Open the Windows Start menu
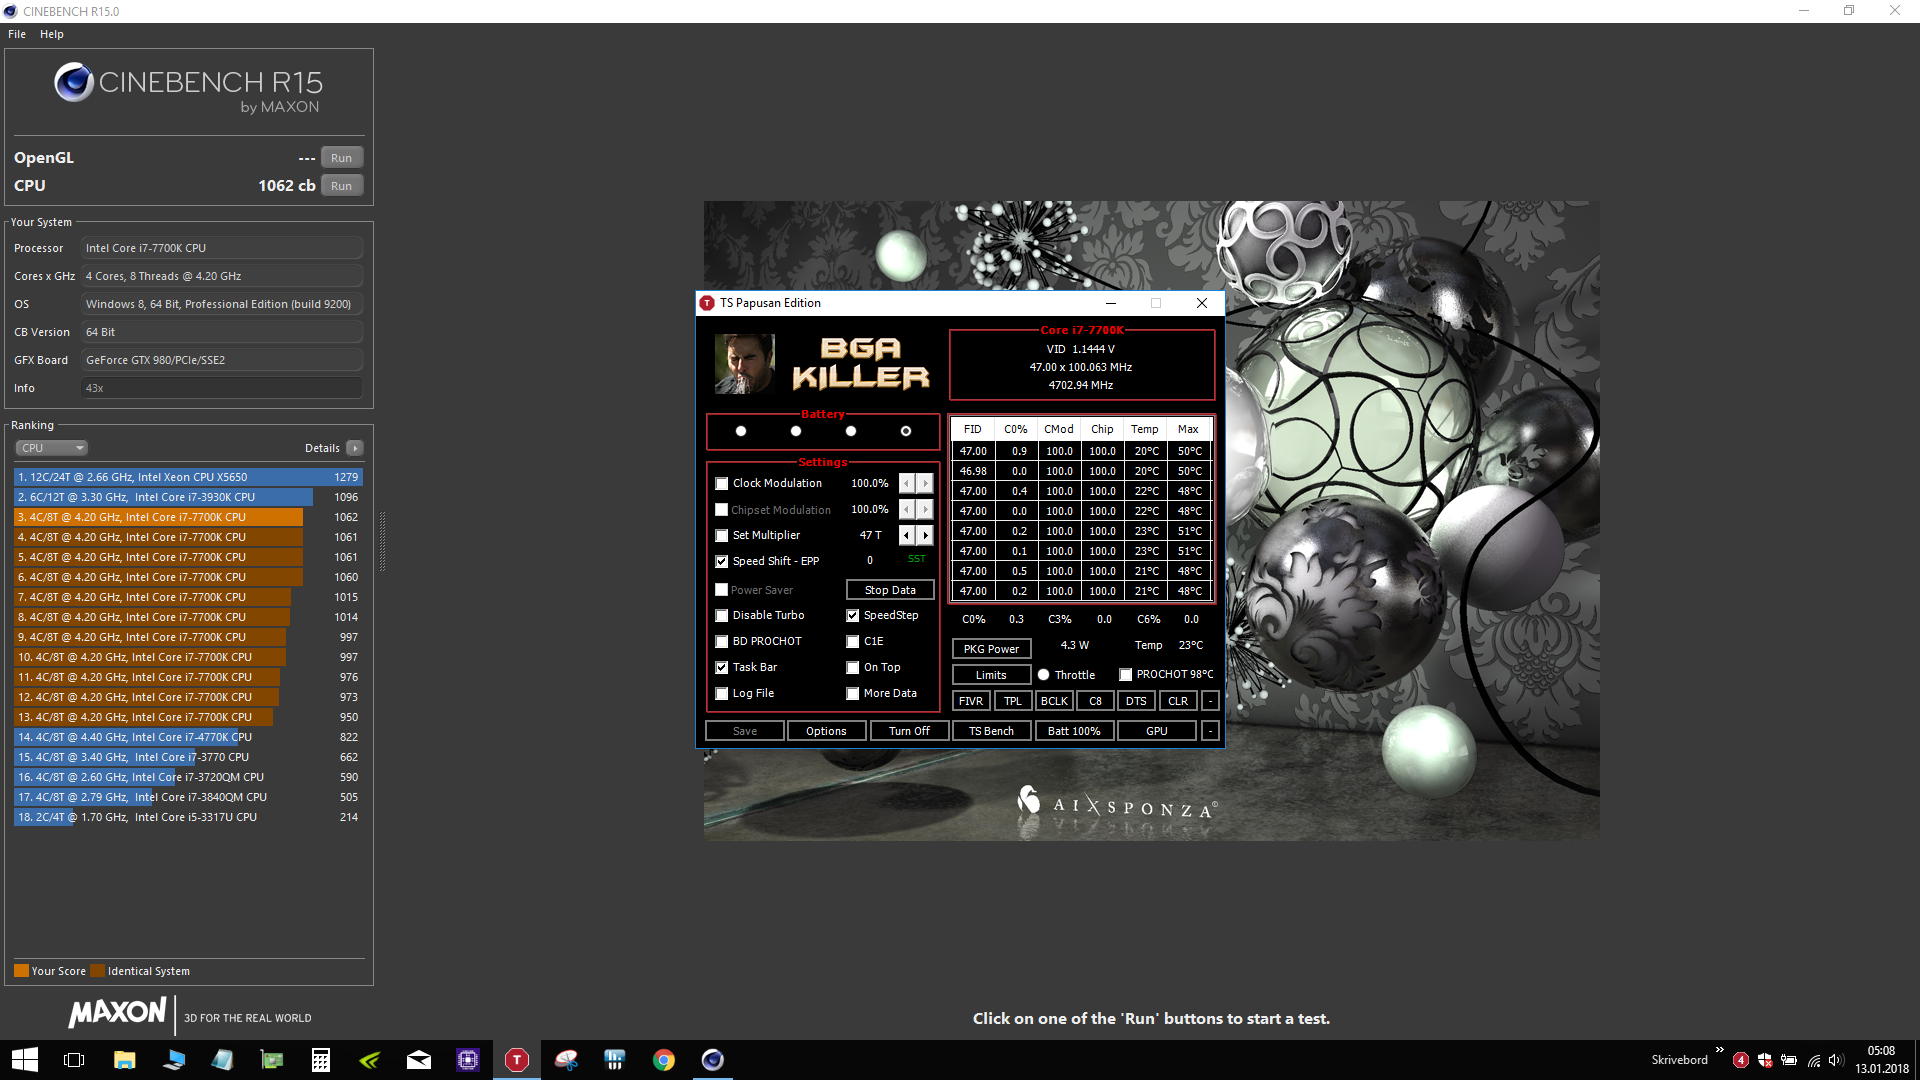 pyautogui.click(x=24, y=1060)
